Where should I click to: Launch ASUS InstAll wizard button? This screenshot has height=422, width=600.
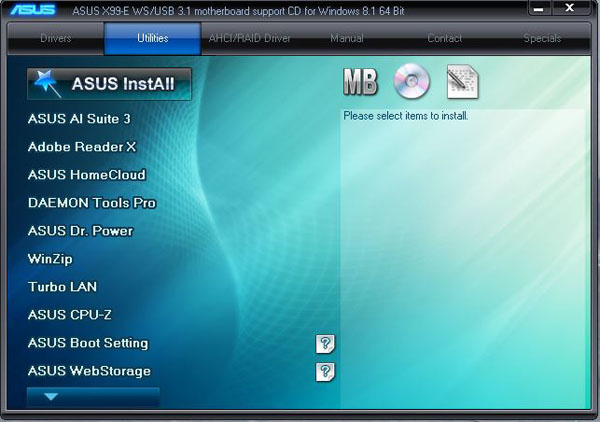(109, 84)
